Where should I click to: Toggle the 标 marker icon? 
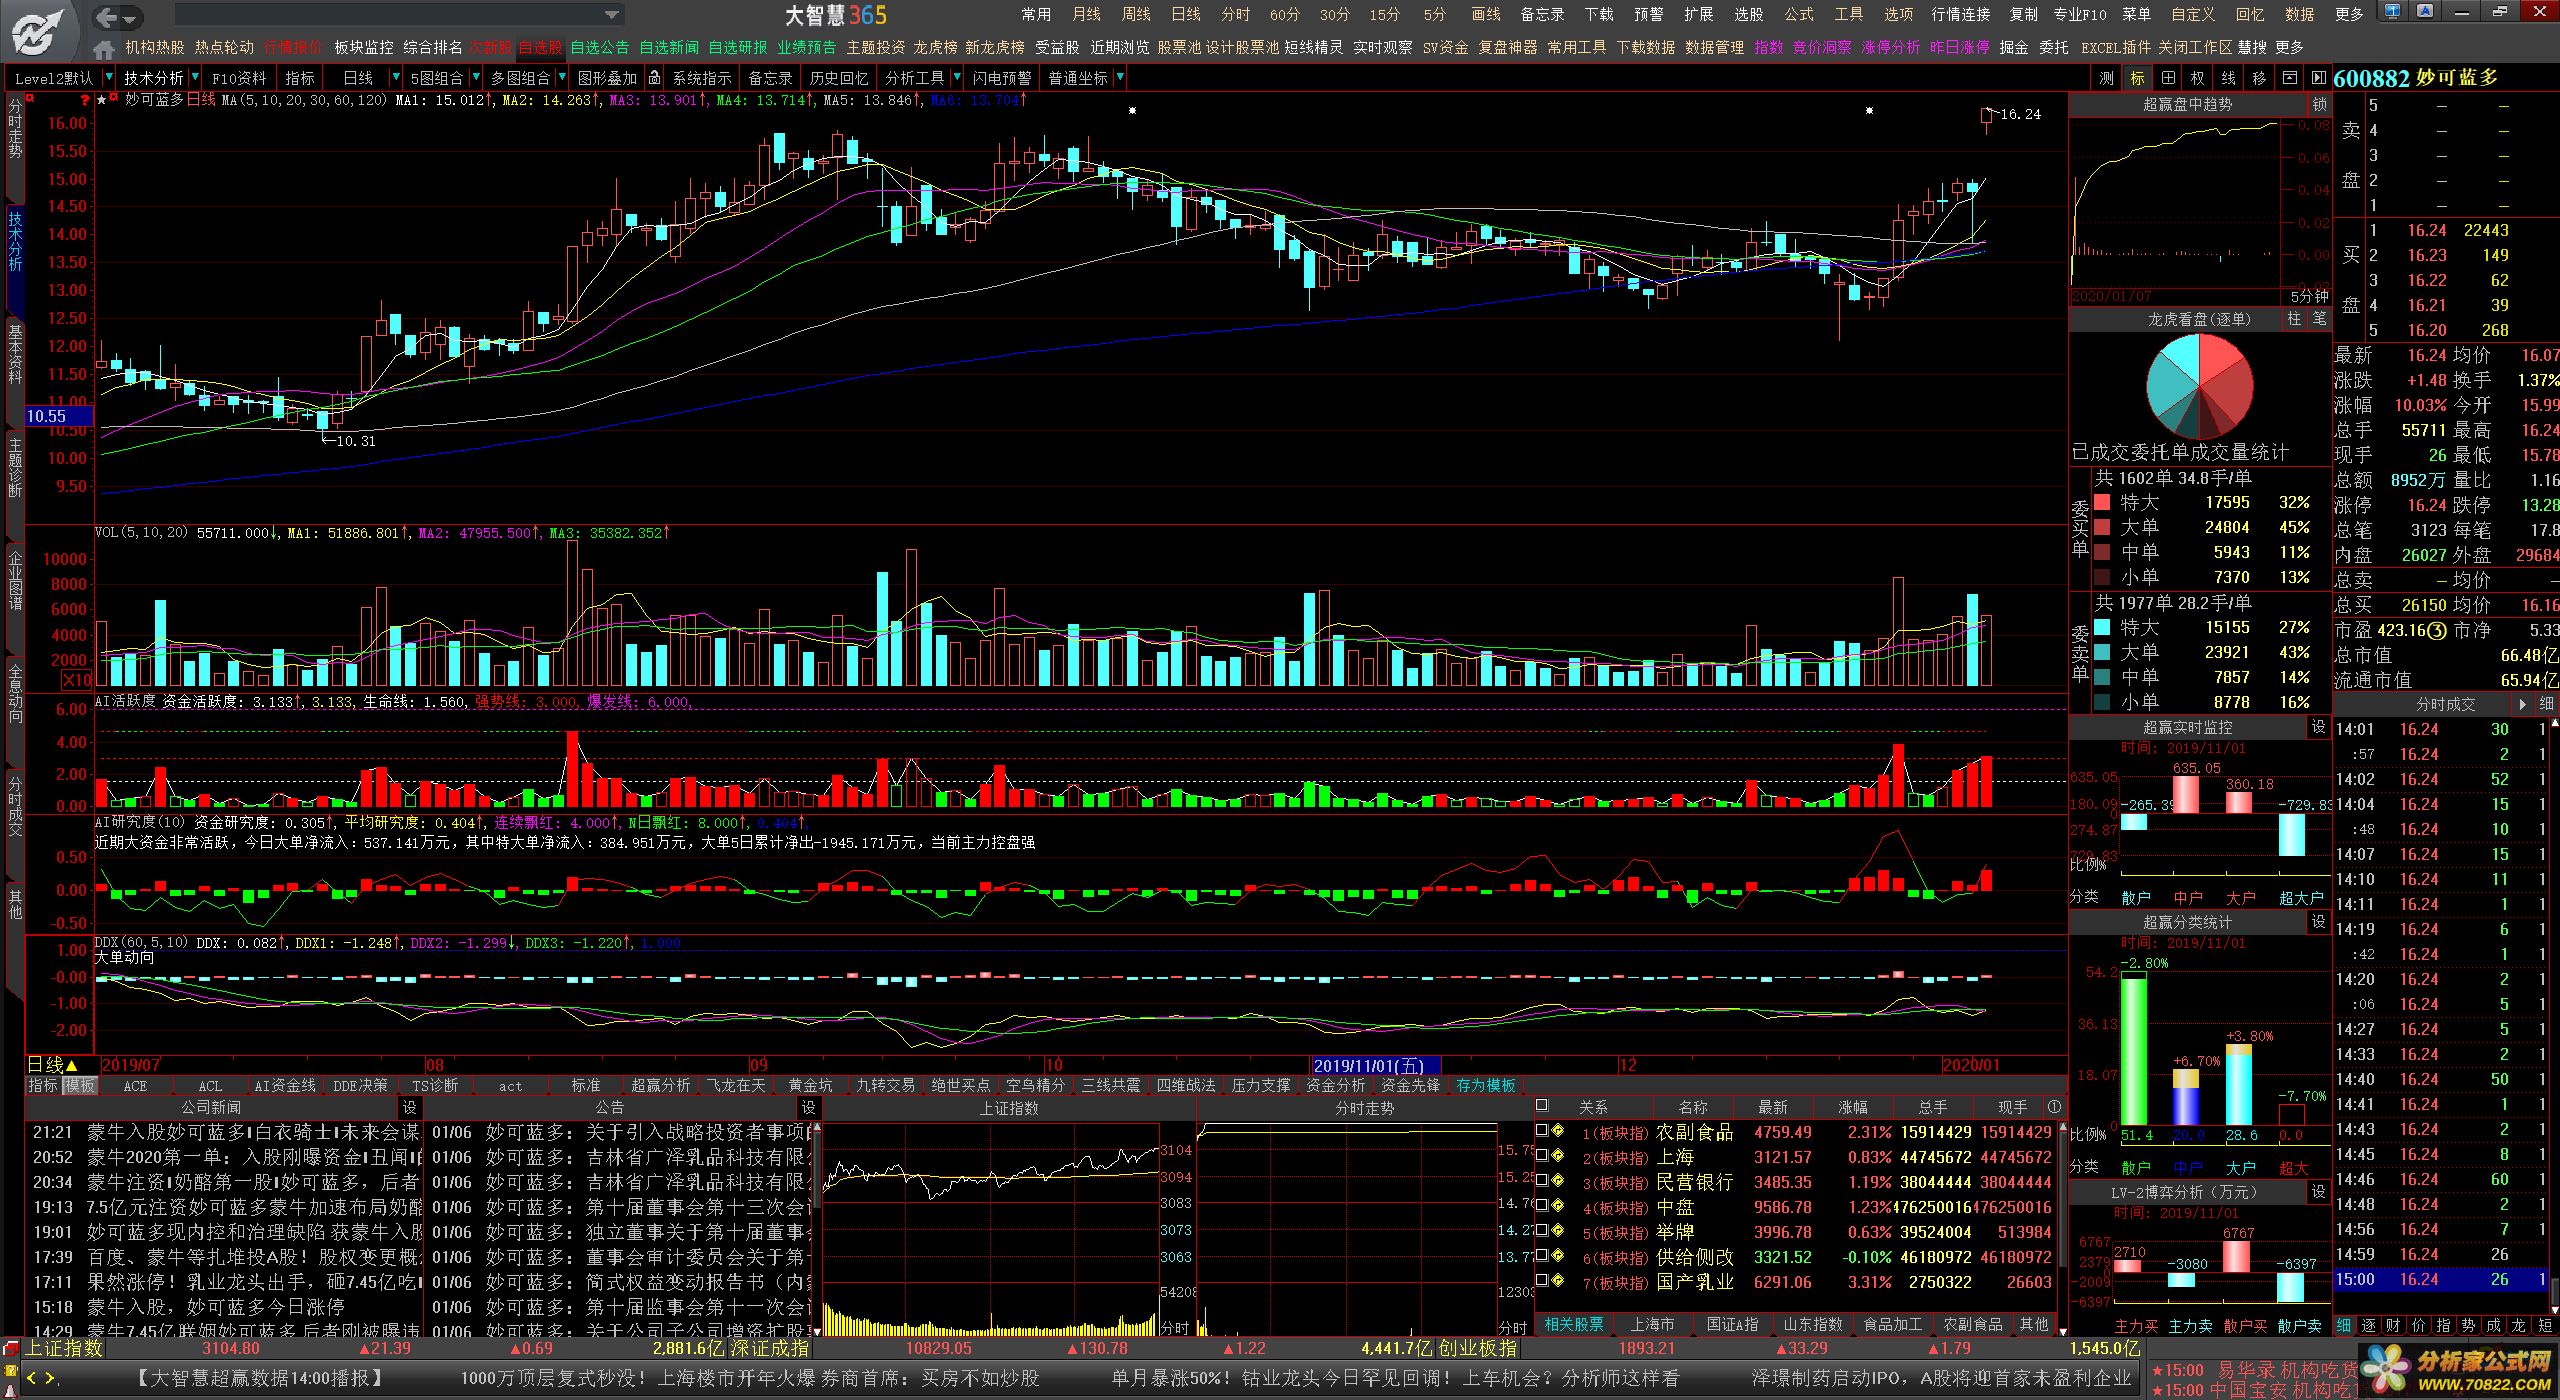coord(2138,78)
